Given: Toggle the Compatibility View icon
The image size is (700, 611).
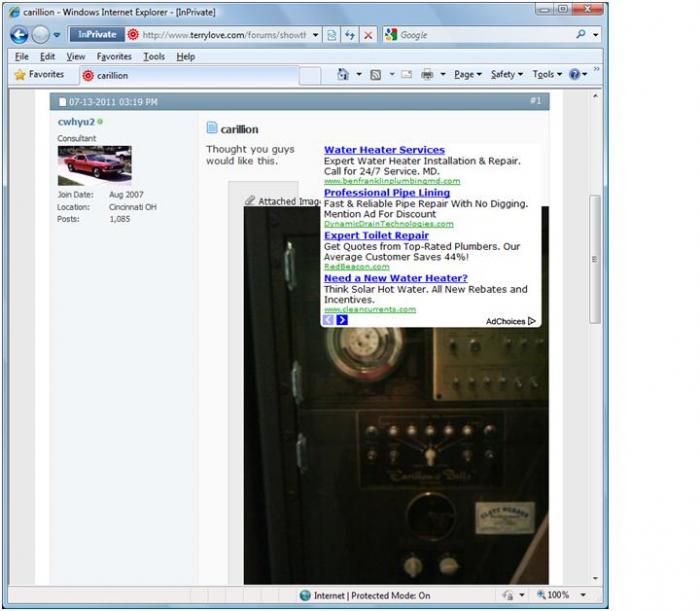Looking at the screenshot, I should [332, 35].
